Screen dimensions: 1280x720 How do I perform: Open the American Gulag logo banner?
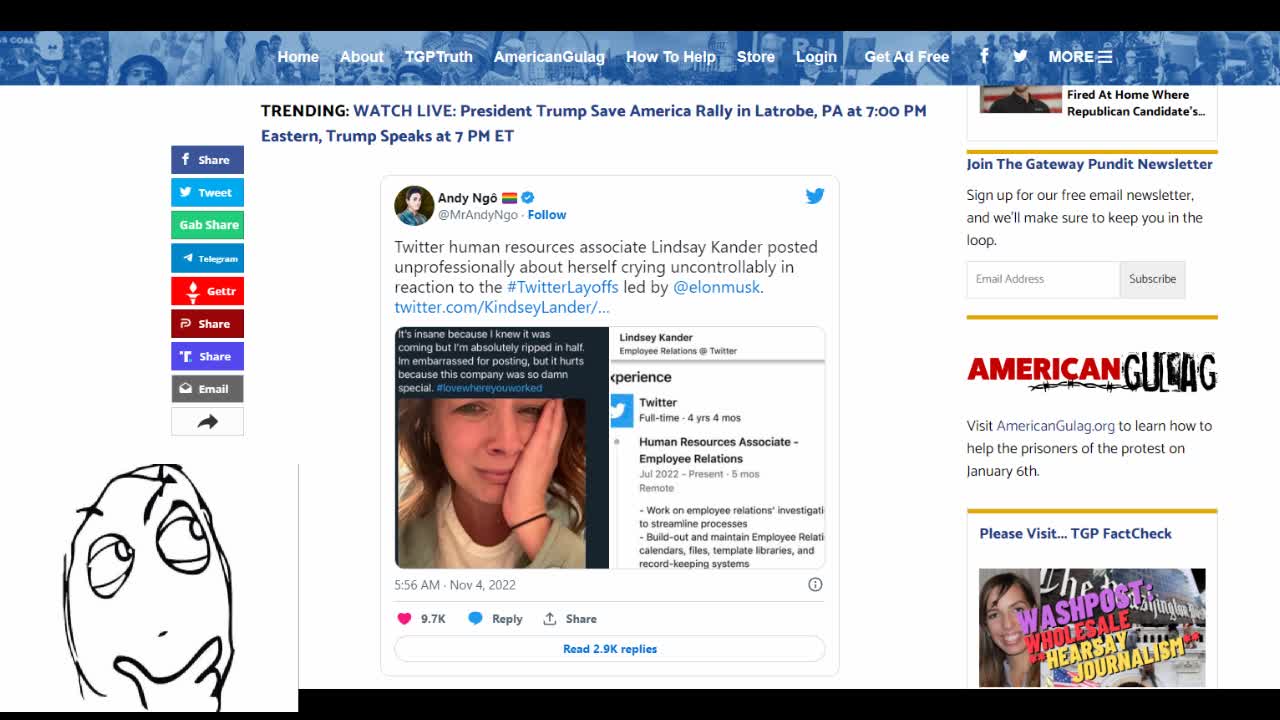pyautogui.click(x=1092, y=372)
